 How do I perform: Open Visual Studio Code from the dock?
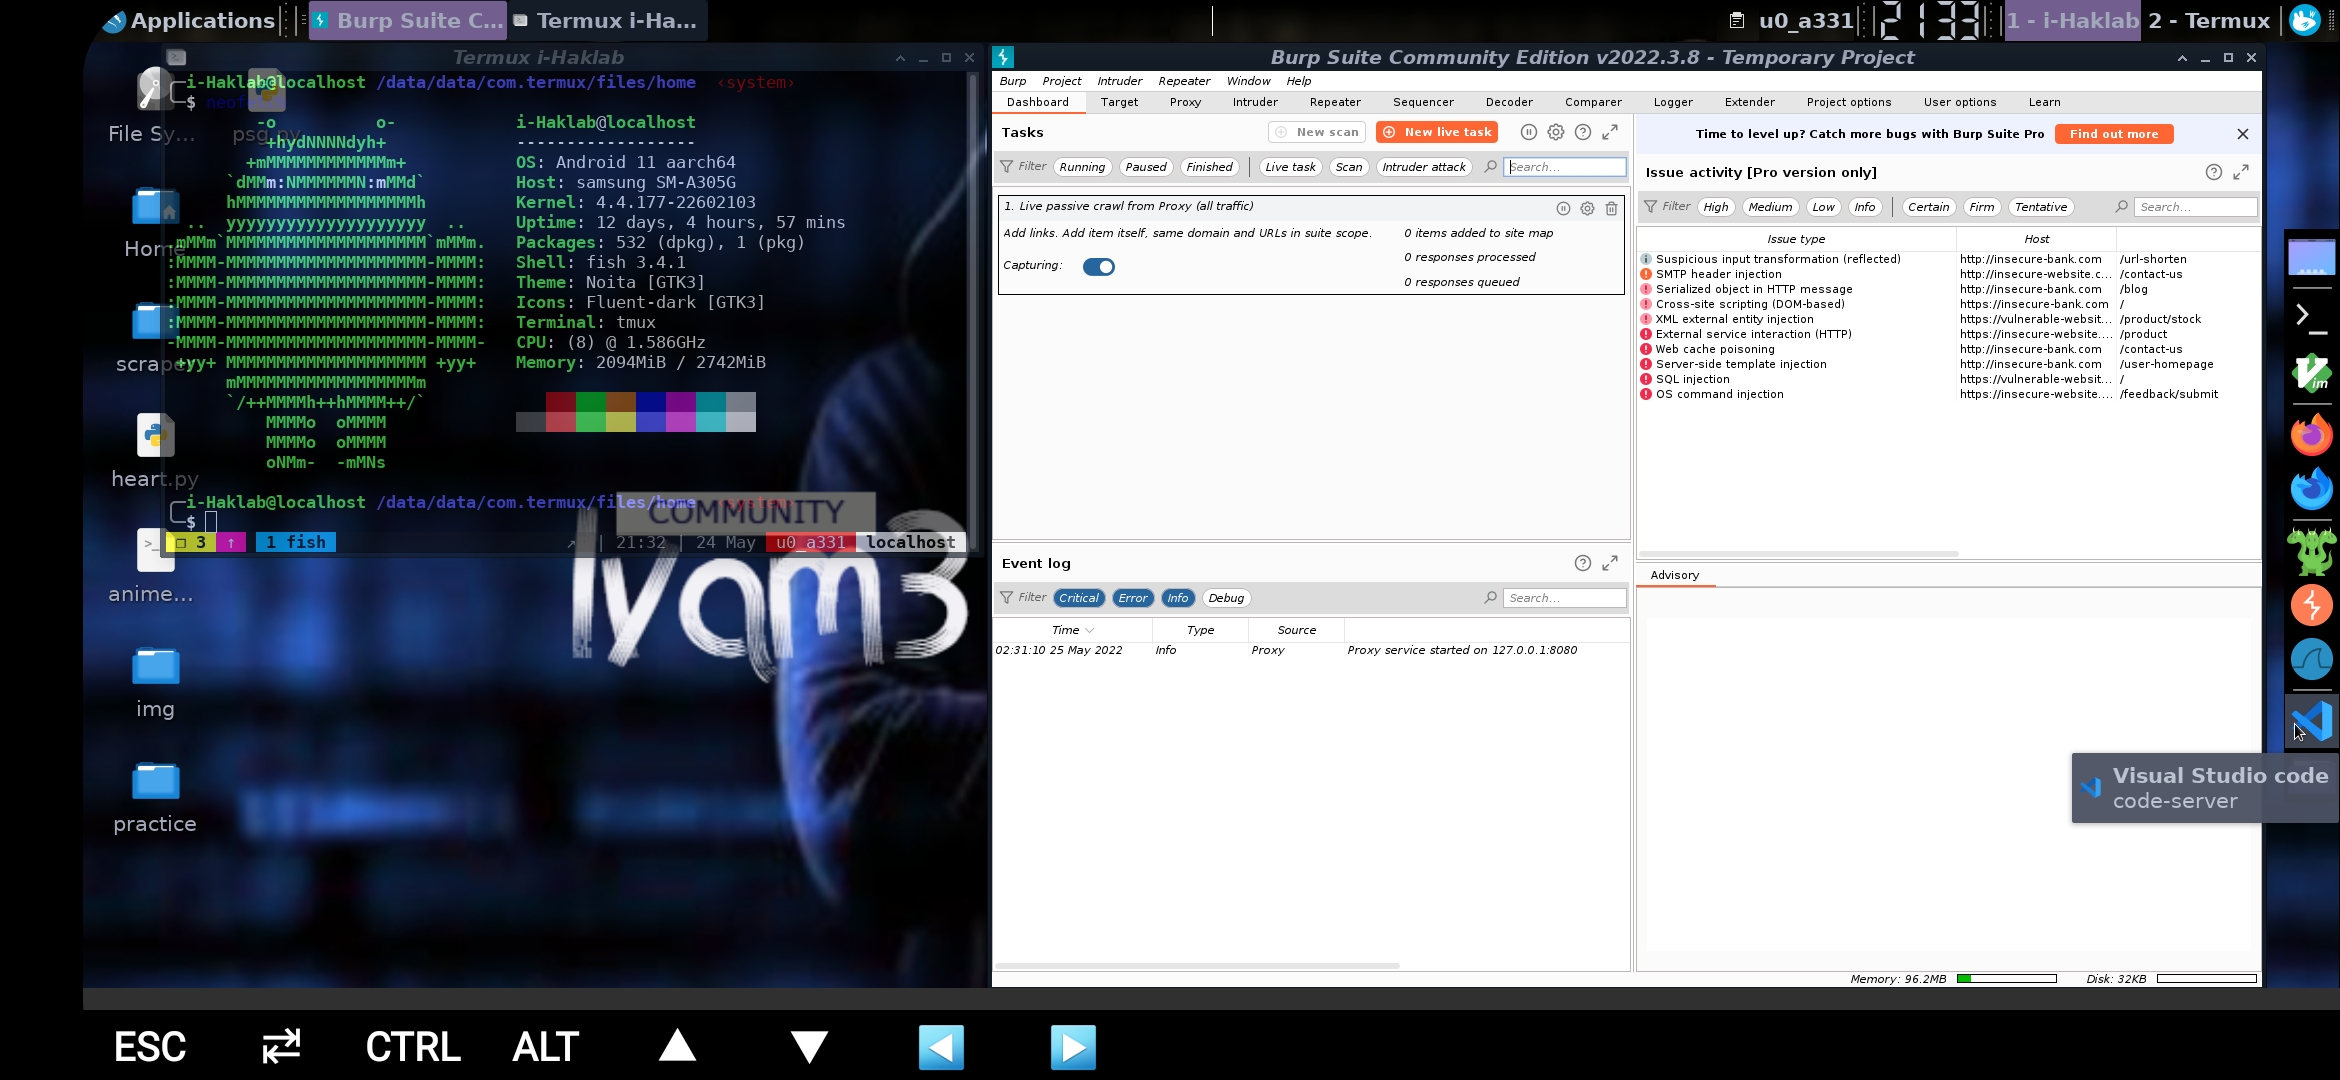[x=2311, y=720]
